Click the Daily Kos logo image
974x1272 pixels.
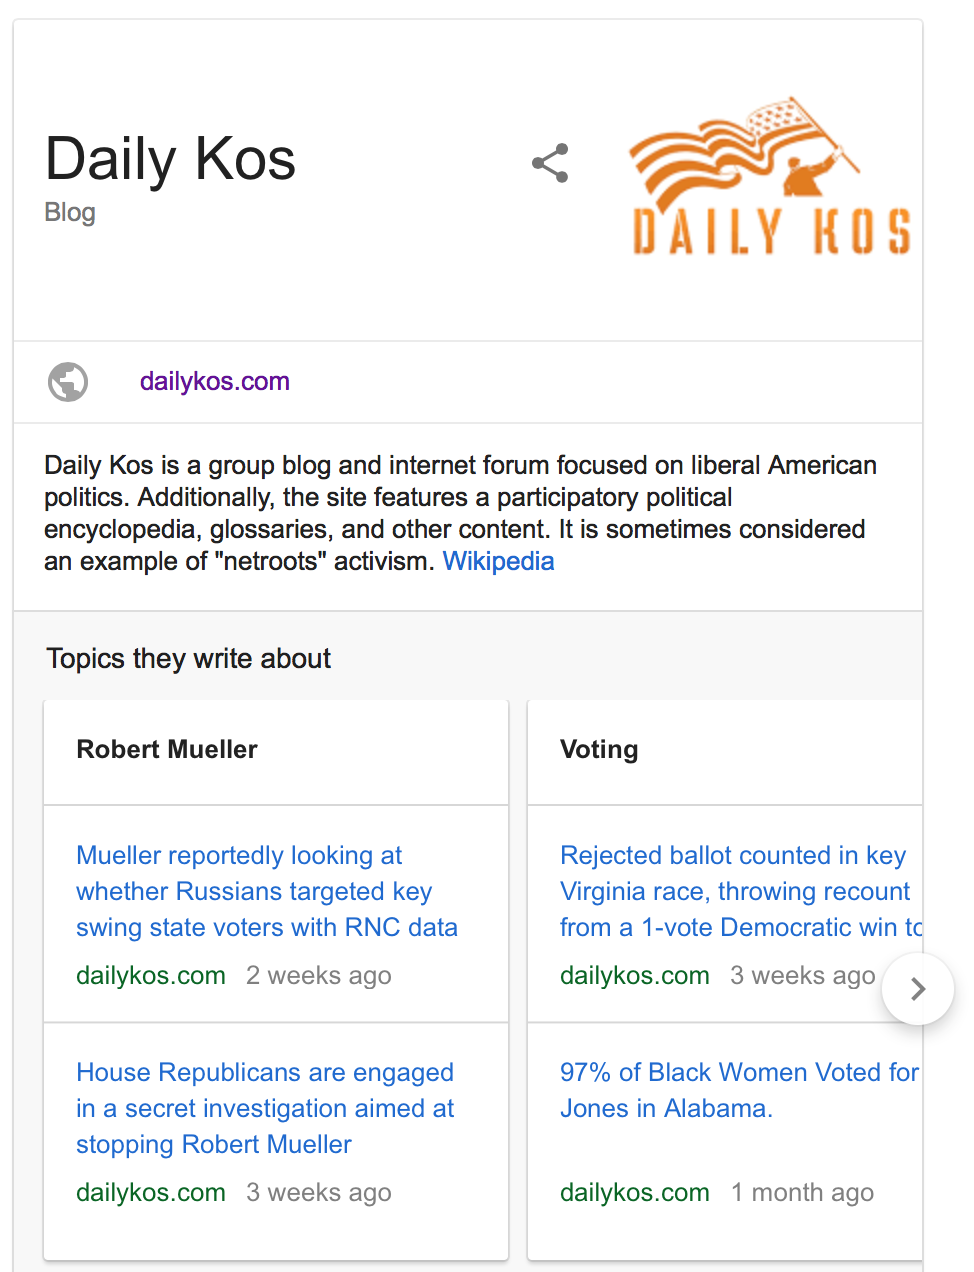point(771,177)
